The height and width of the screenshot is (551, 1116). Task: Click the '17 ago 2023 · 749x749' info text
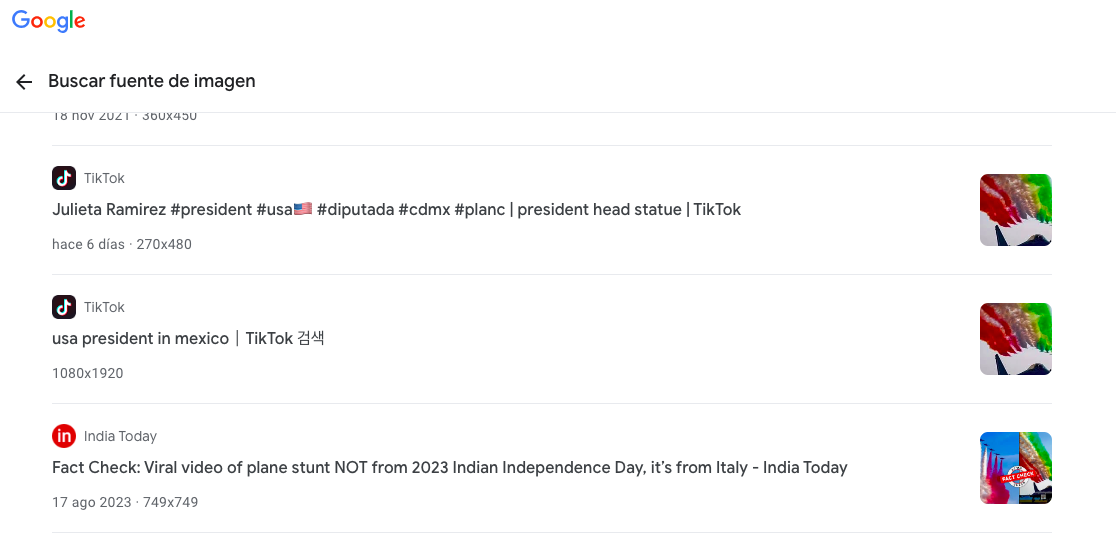125,502
